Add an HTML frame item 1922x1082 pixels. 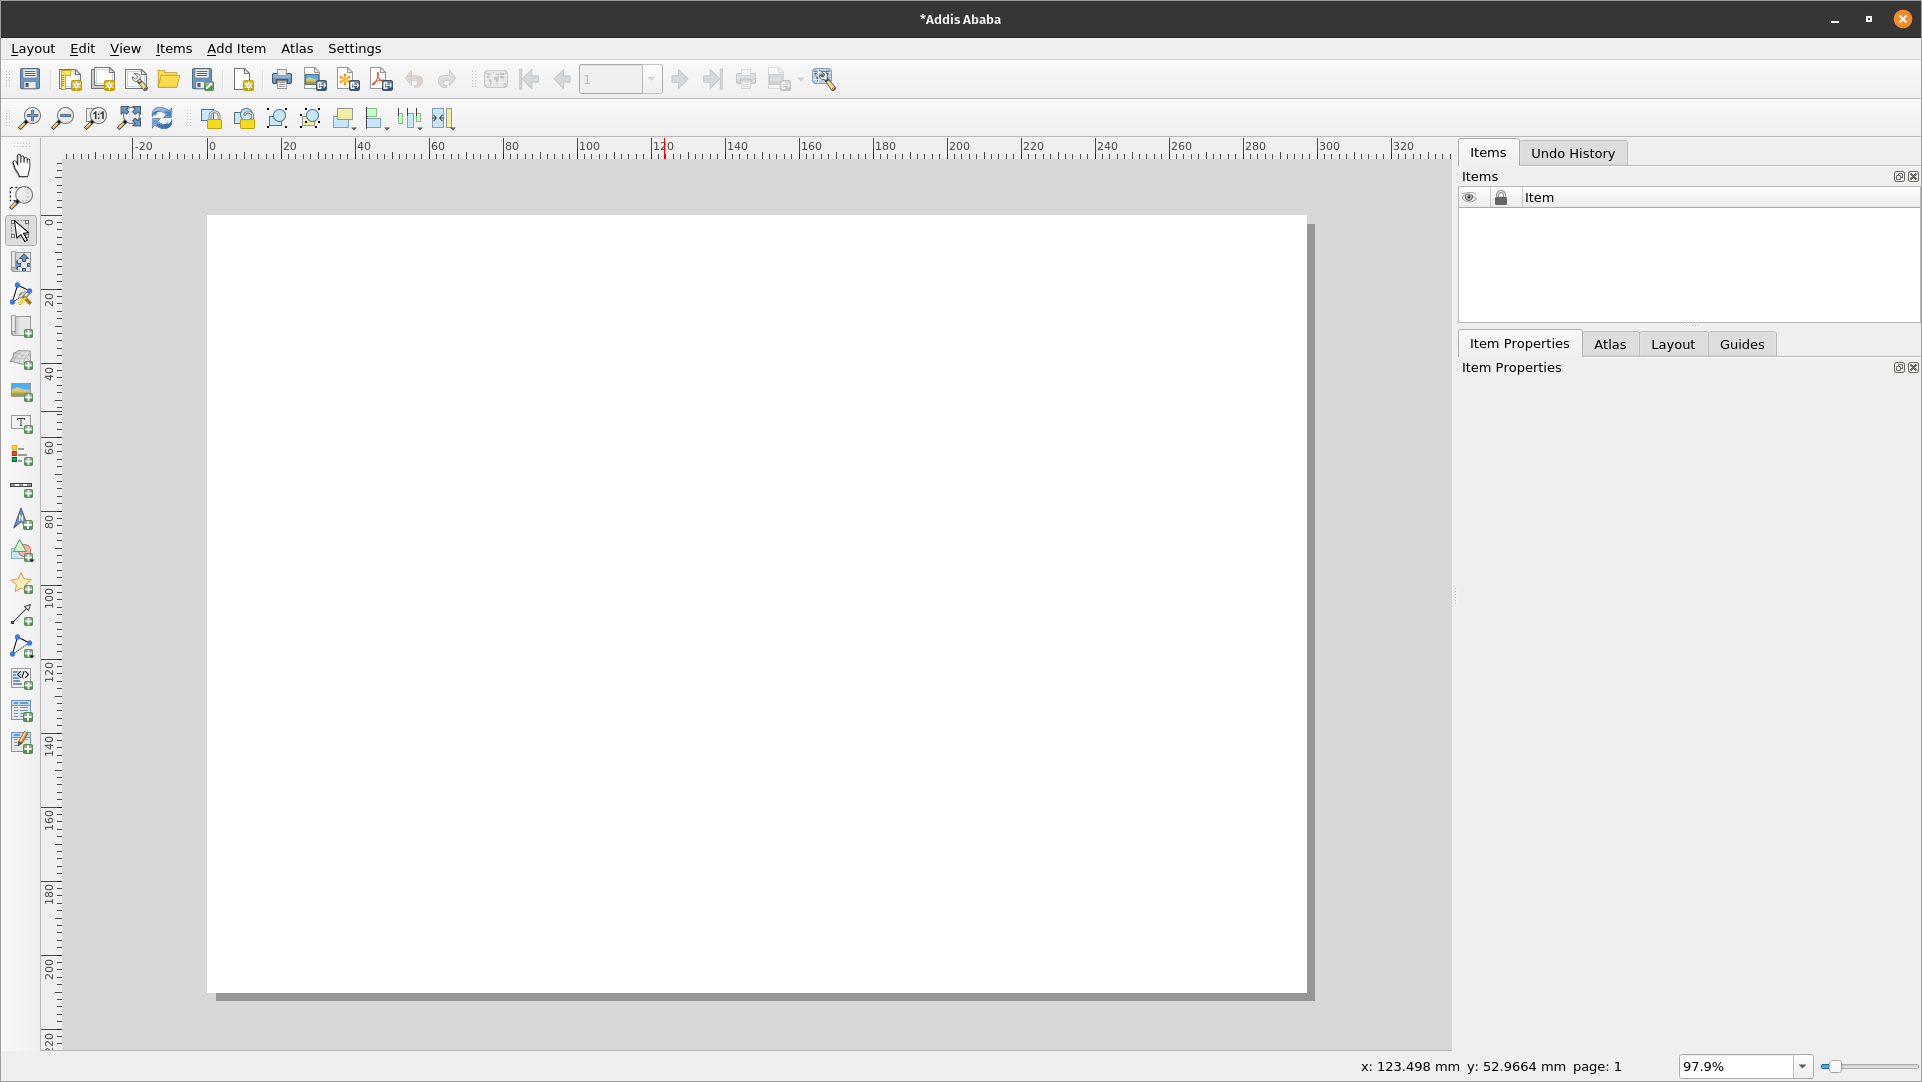[21, 679]
